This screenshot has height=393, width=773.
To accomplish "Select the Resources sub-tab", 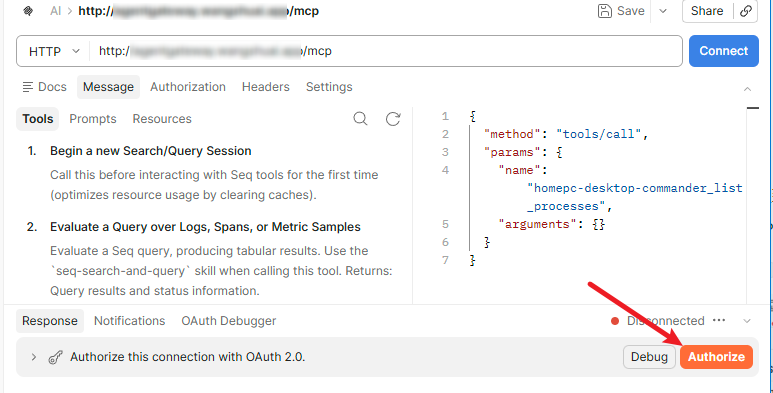I will [162, 119].
